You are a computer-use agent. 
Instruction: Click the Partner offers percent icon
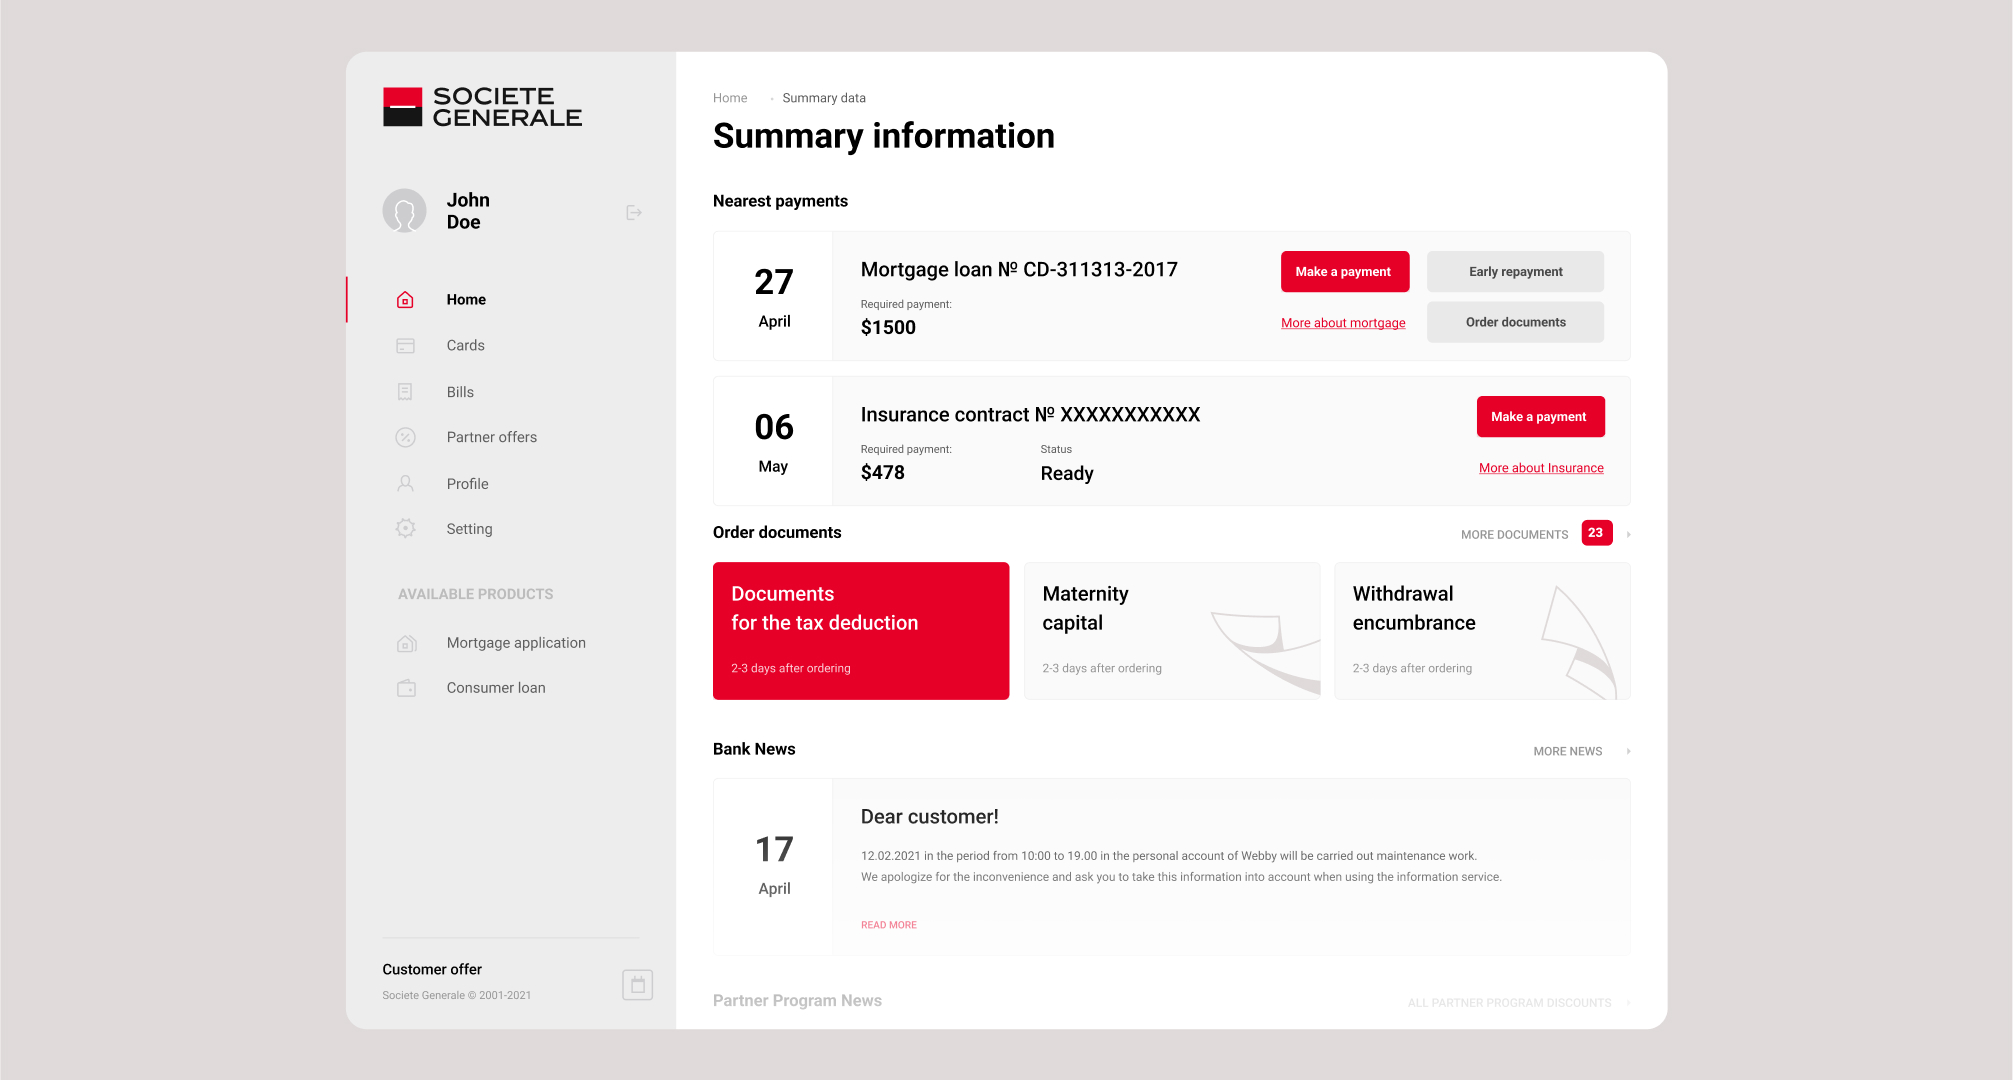click(x=405, y=437)
